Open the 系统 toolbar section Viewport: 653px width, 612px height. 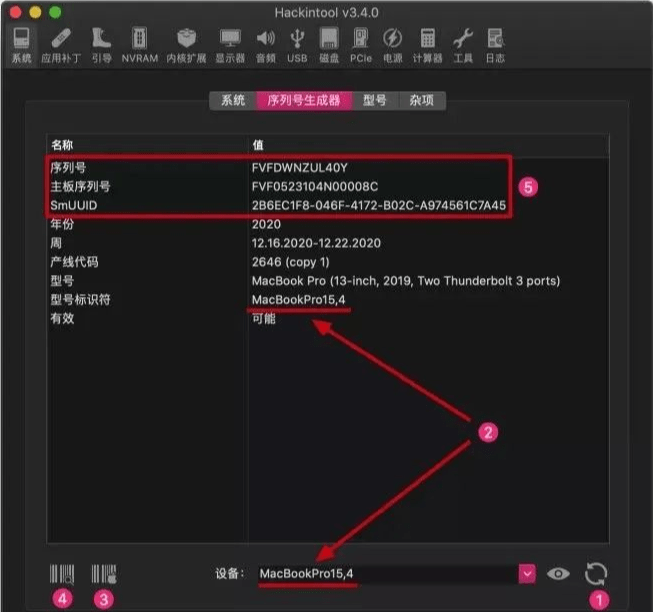click(x=21, y=45)
